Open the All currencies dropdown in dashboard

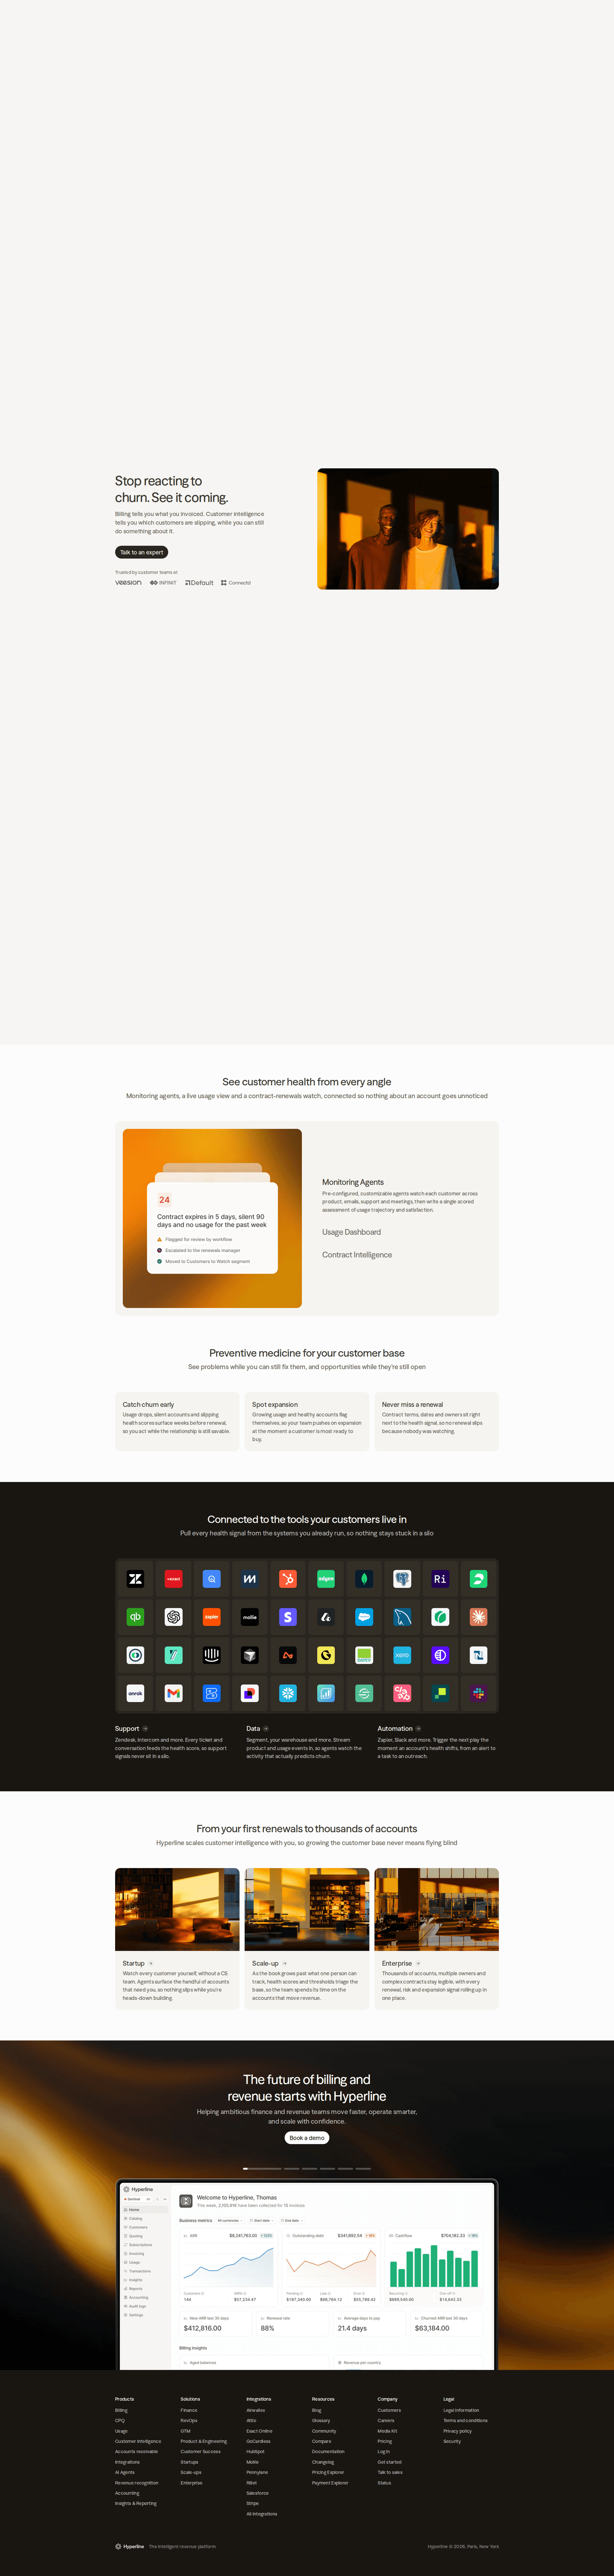(229, 2221)
